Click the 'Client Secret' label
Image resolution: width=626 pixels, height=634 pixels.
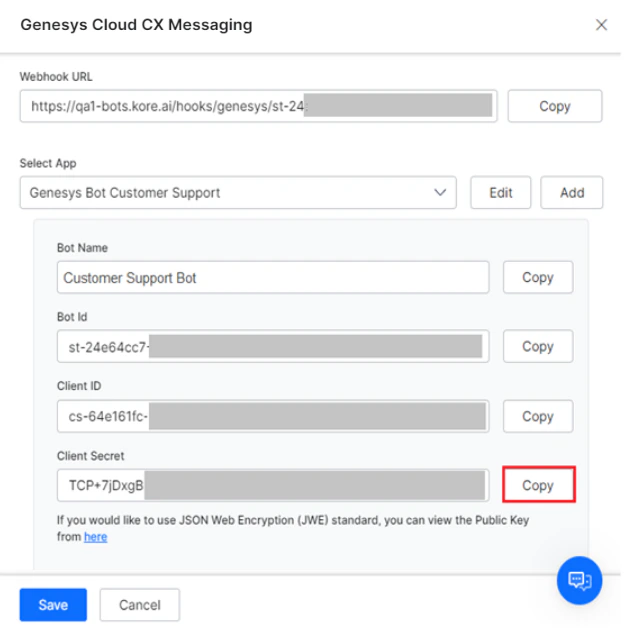pyautogui.click(x=91, y=456)
